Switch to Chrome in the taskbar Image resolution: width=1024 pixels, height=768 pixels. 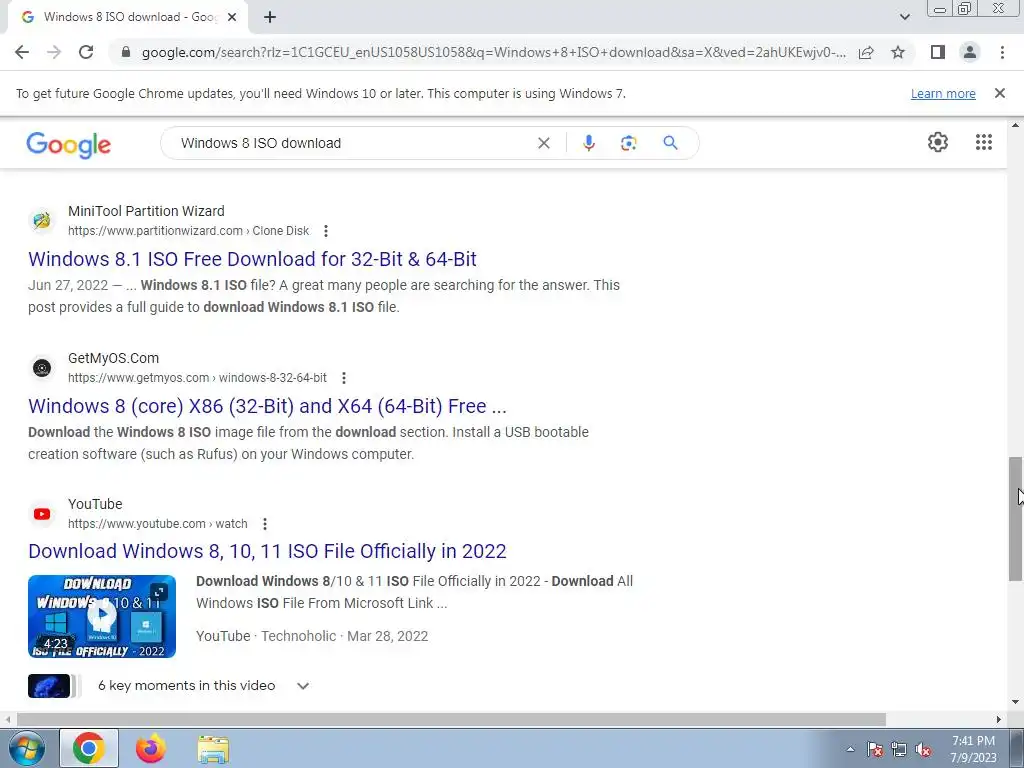point(89,748)
